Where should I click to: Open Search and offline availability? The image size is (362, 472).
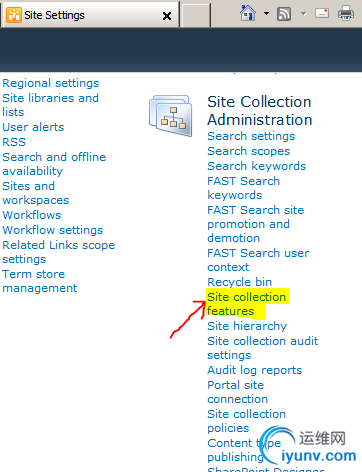click(54, 164)
